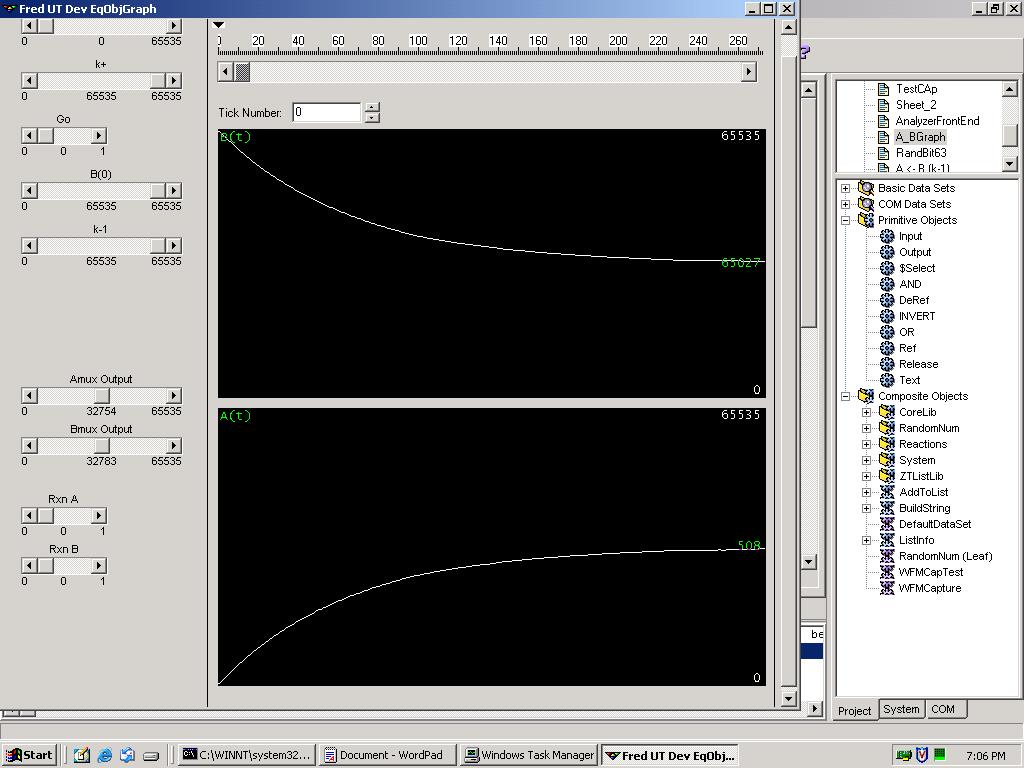Click the timeline scrollbar right arrow
This screenshot has height=768, width=1024.
point(749,72)
